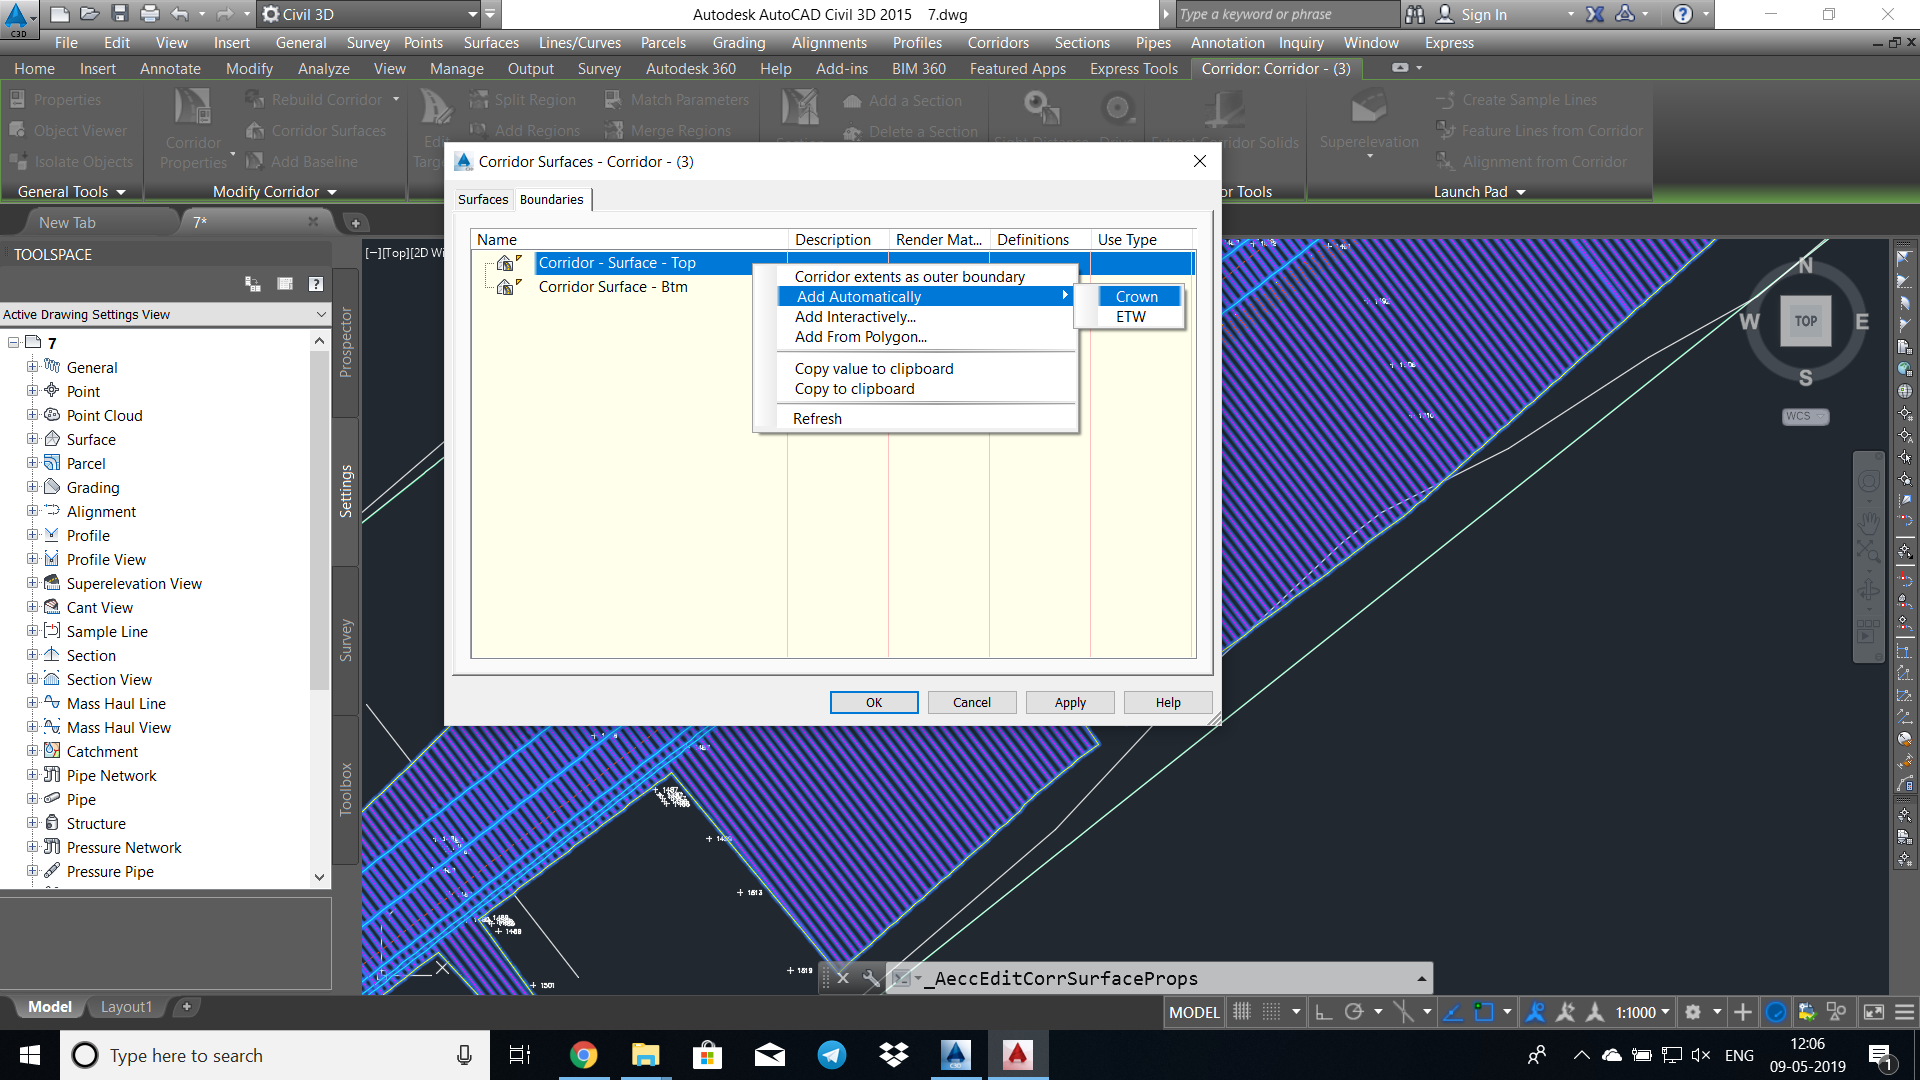Toggle snap mode in the status bar
1920x1080 pixels.
[x=1242, y=1012]
